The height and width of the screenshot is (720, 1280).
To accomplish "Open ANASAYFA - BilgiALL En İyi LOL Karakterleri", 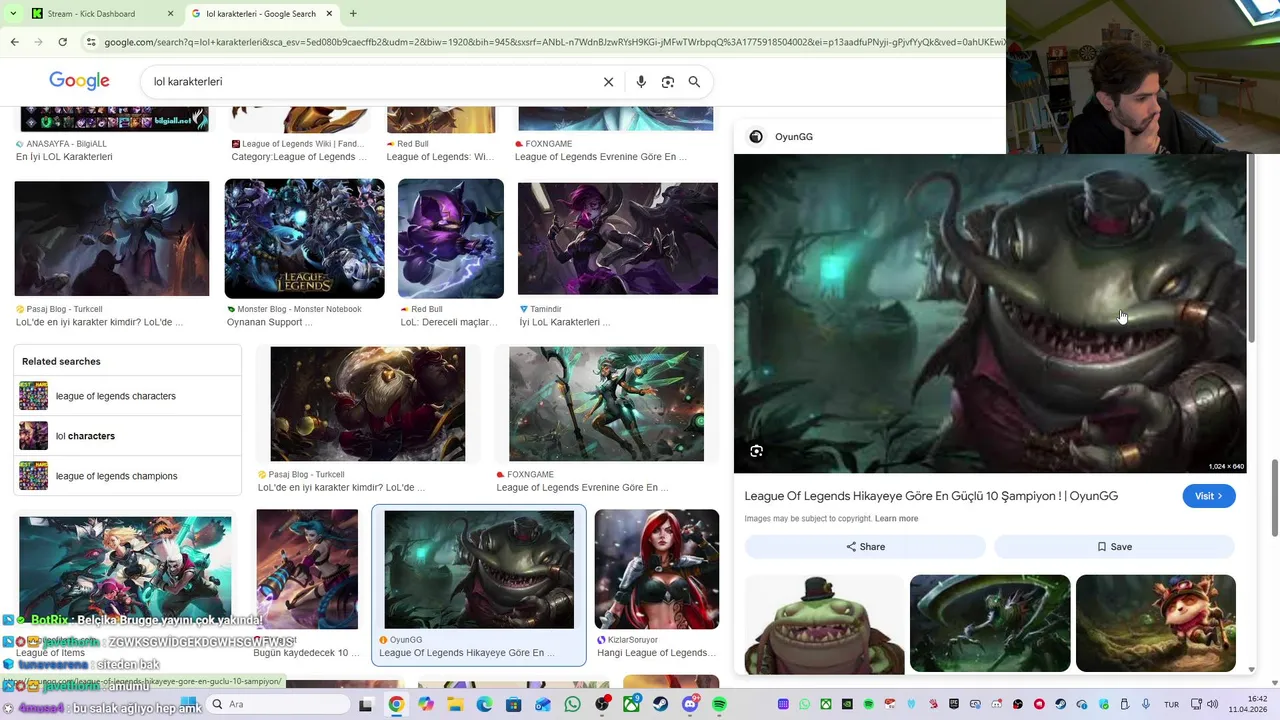I will pyautogui.click(x=64, y=157).
